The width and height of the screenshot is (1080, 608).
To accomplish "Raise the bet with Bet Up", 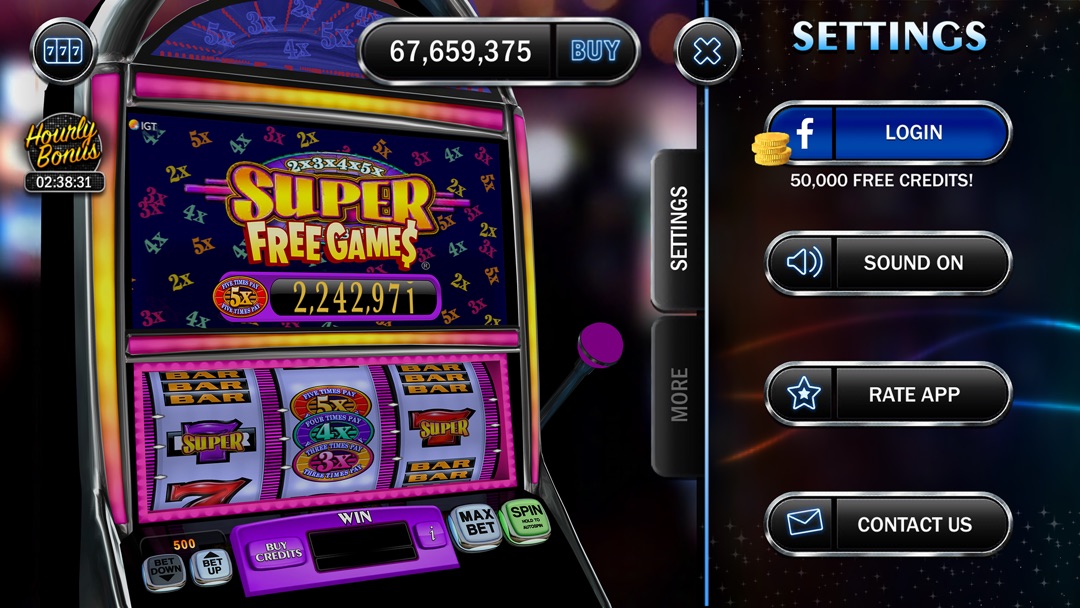I will pyautogui.click(x=211, y=566).
